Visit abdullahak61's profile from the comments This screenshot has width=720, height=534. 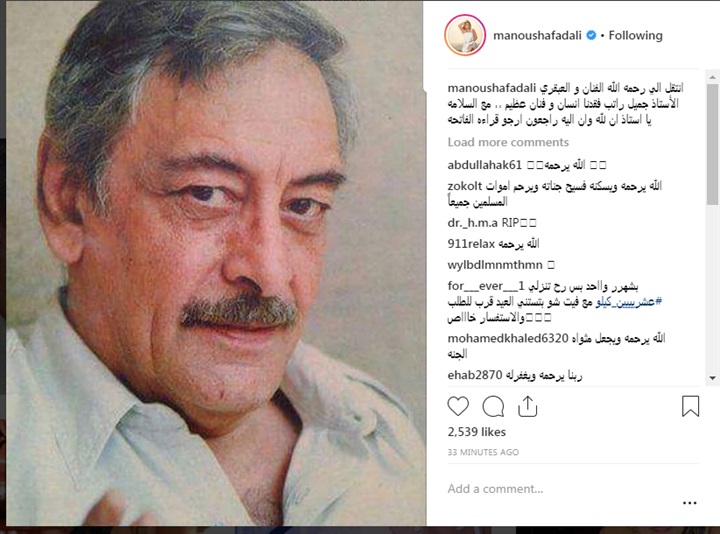(x=484, y=165)
